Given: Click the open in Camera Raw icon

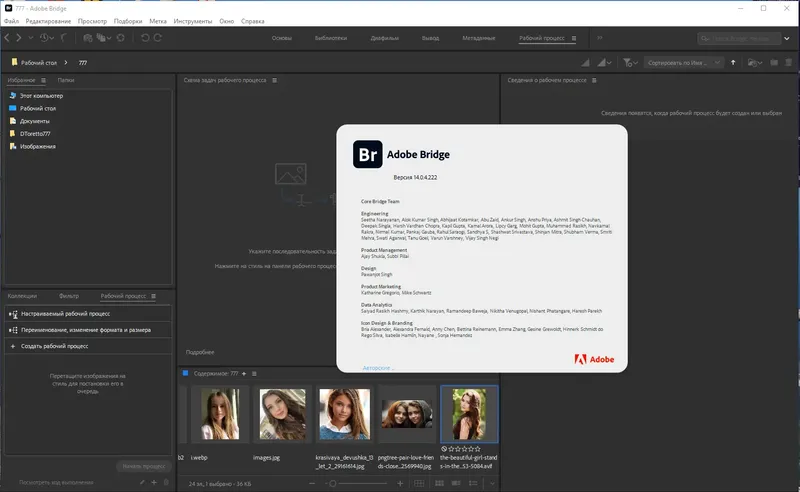Looking at the screenshot, I should [x=121, y=38].
